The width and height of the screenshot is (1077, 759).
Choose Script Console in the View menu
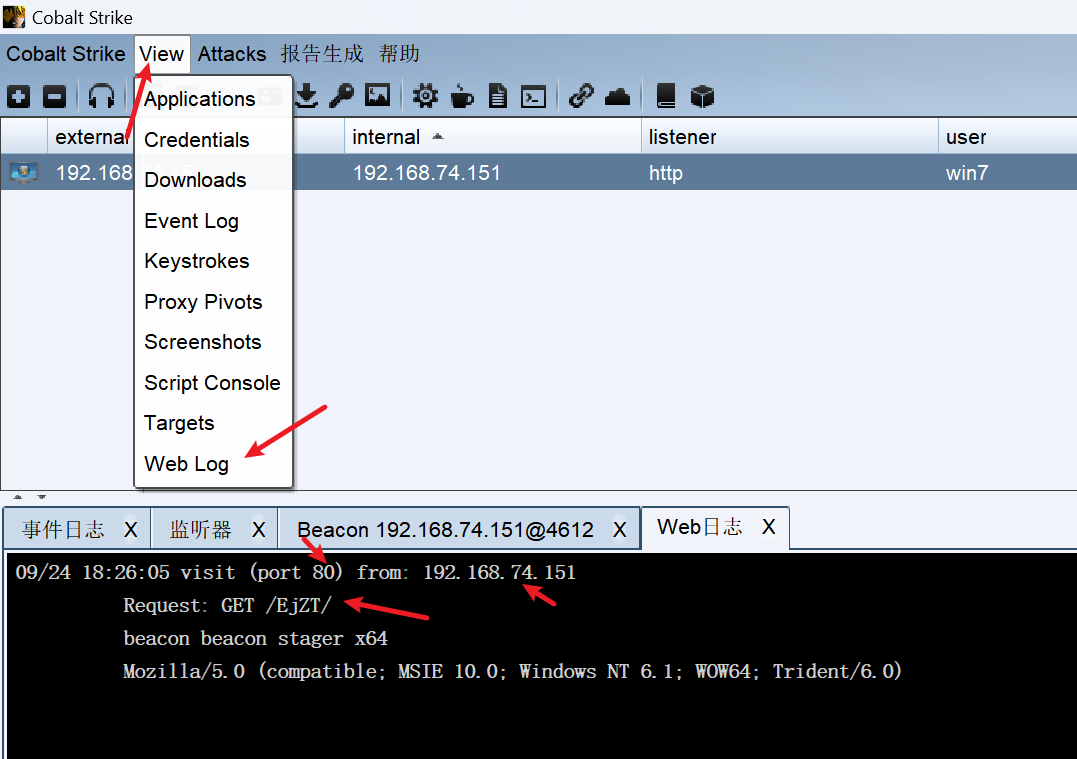(x=212, y=383)
